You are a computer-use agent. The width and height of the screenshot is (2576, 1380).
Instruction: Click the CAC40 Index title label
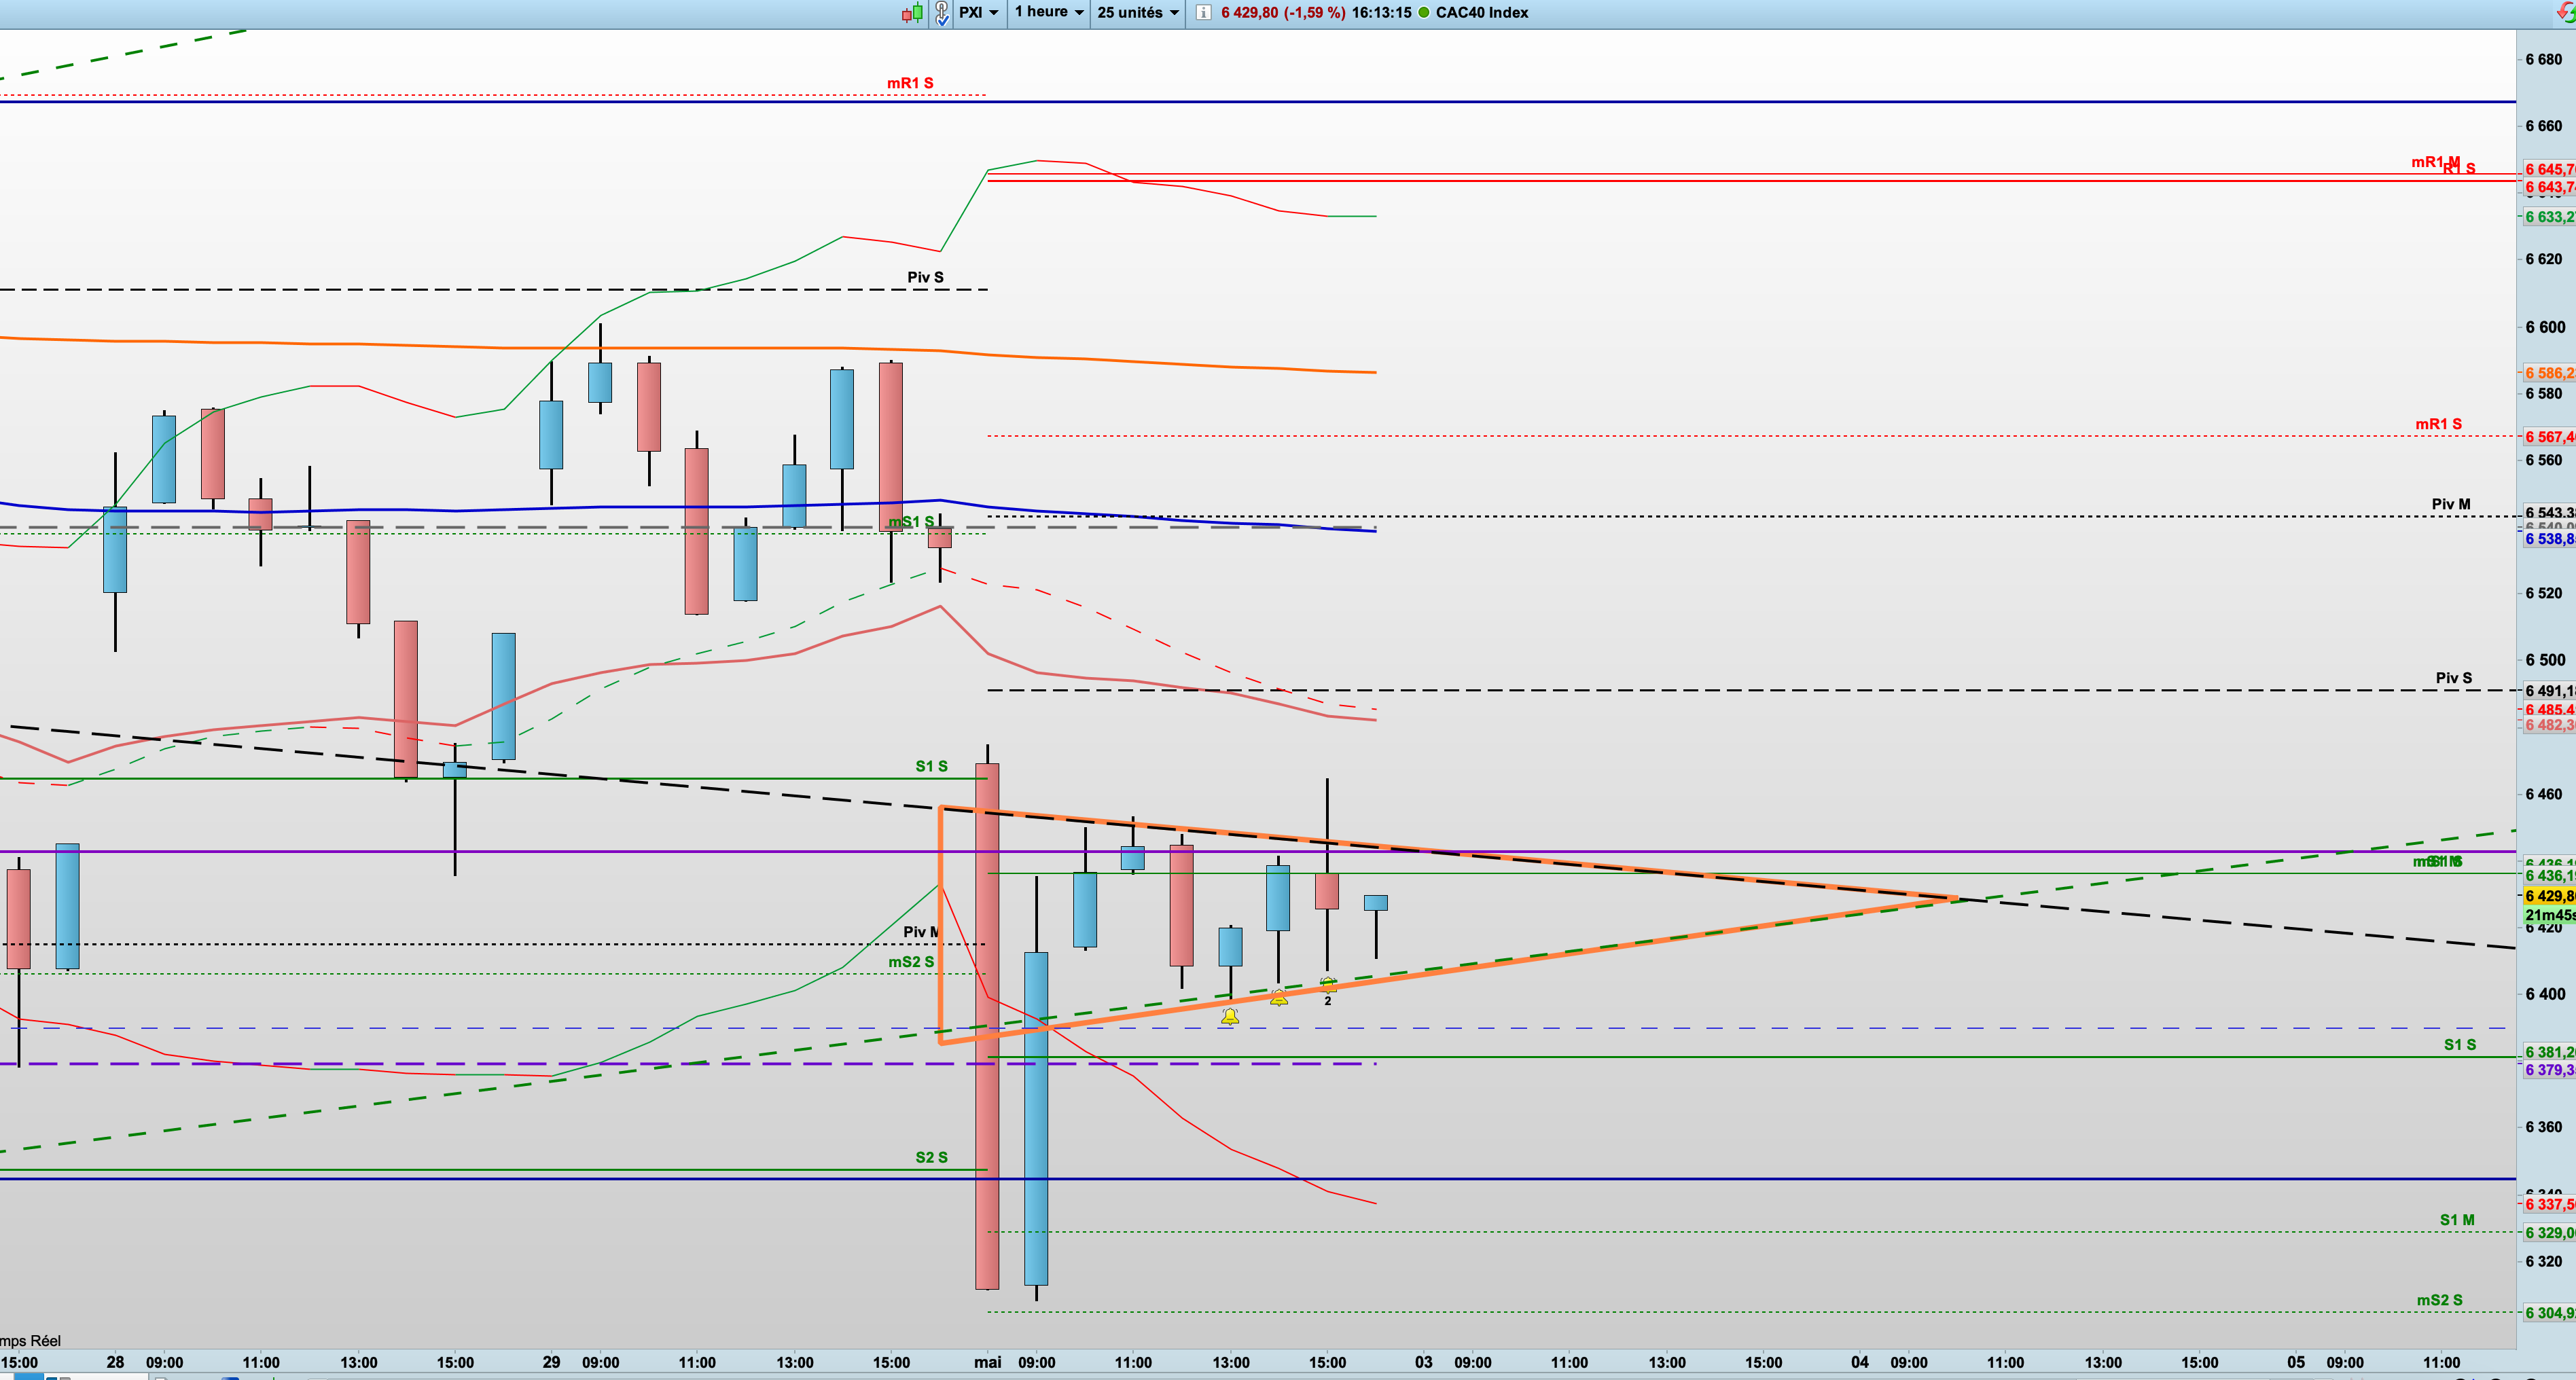1482,13
